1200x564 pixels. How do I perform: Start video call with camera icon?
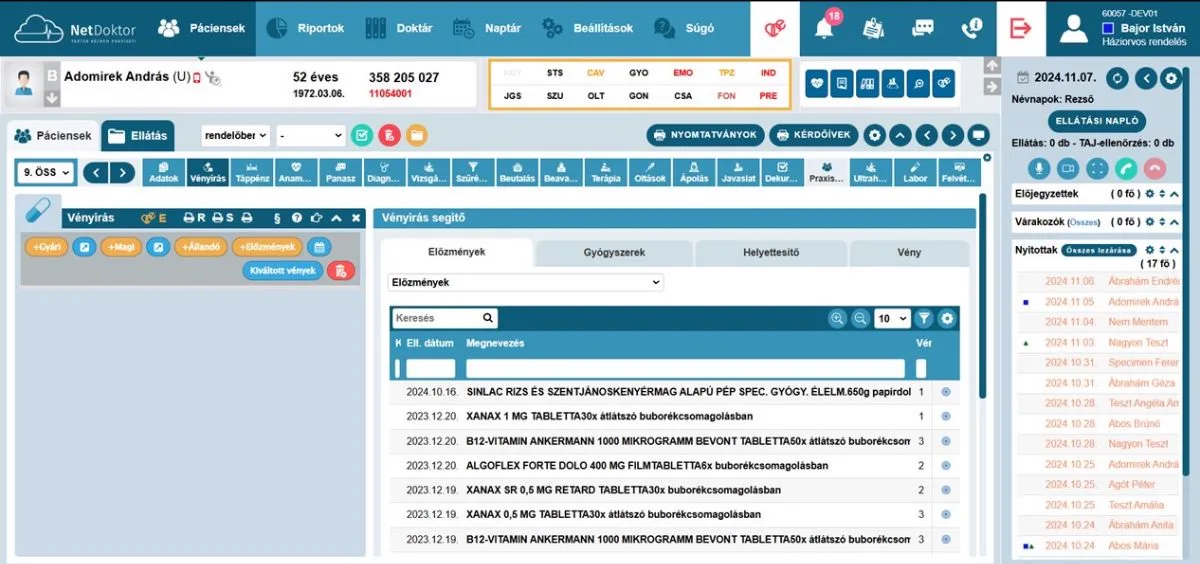[1068, 169]
